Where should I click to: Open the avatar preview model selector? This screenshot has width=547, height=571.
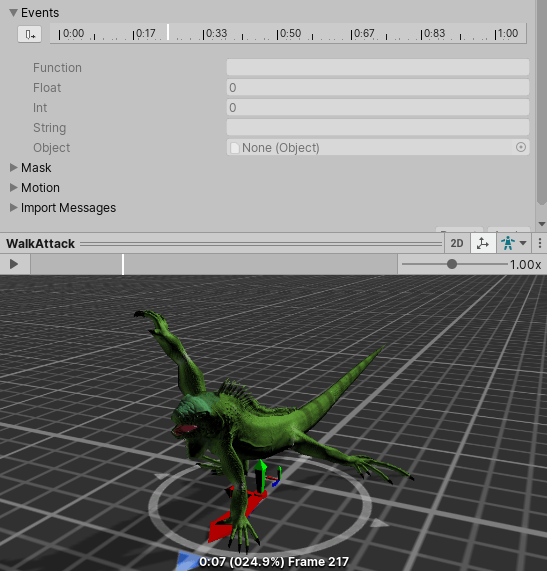pos(508,243)
